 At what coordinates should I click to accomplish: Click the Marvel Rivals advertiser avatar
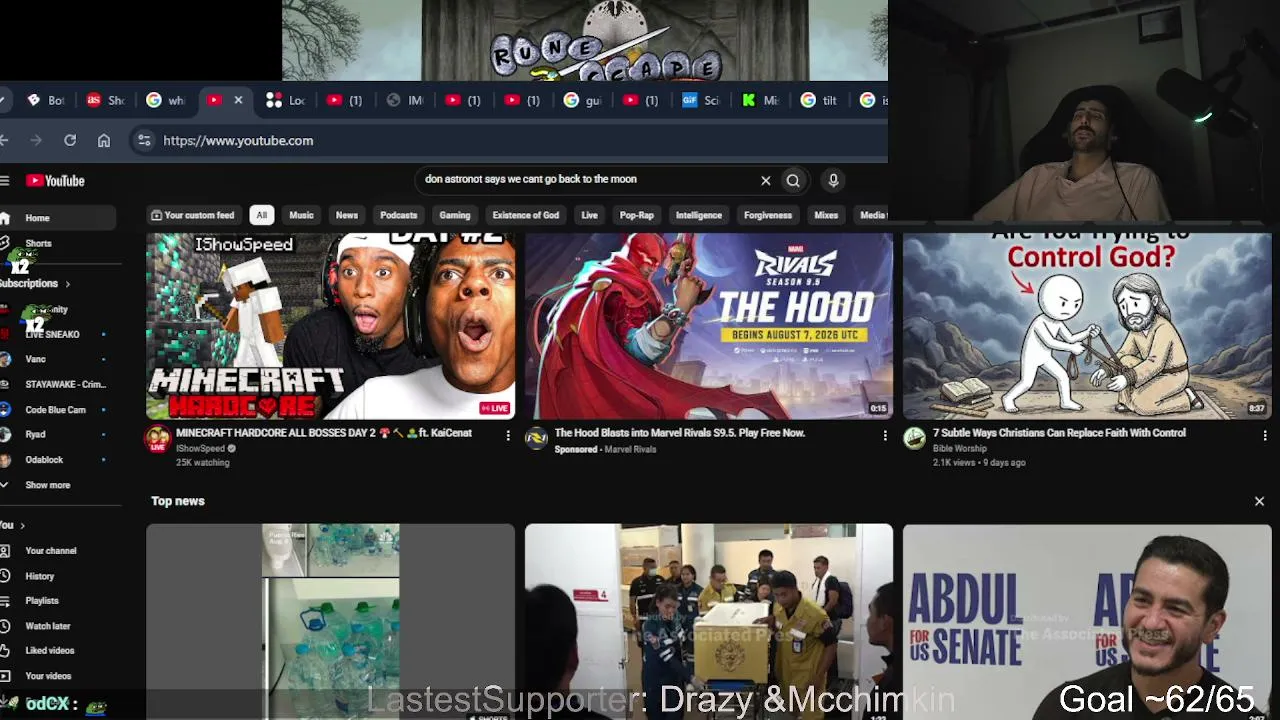coord(536,439)
